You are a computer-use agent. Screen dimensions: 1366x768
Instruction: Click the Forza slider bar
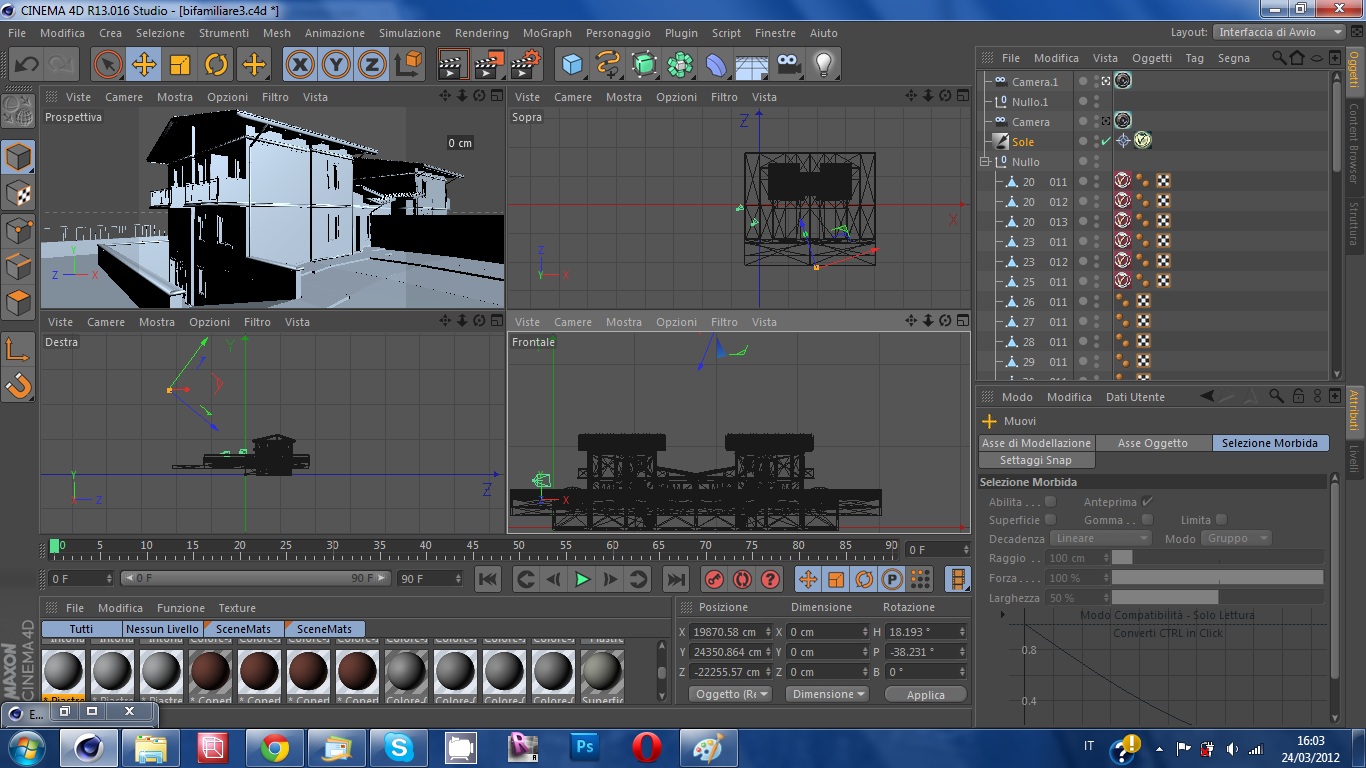point(1217,578)
